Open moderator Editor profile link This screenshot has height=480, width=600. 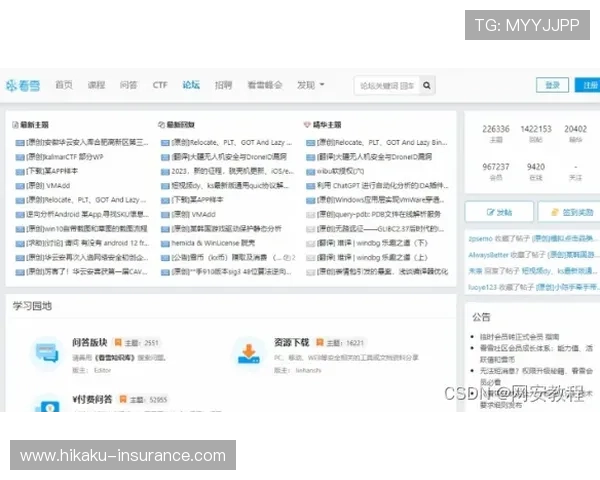[103, 370]
